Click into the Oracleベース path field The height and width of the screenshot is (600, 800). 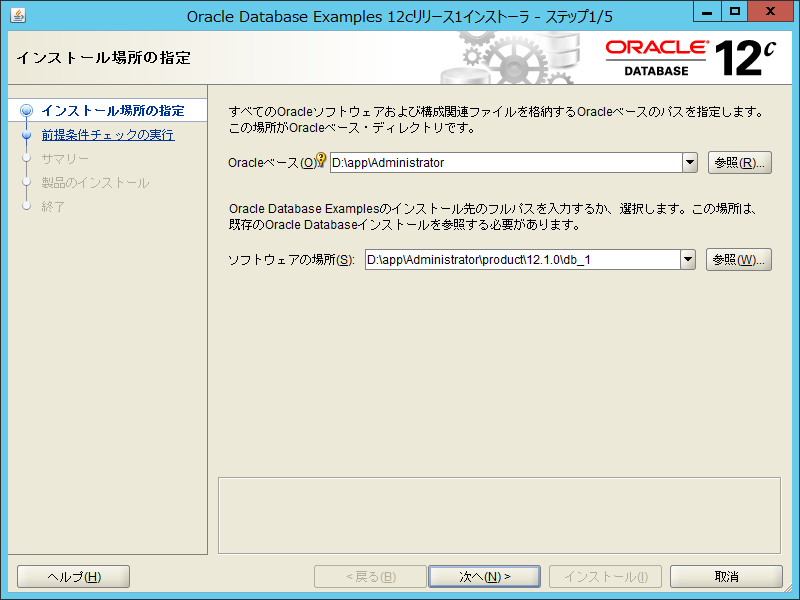505,163
